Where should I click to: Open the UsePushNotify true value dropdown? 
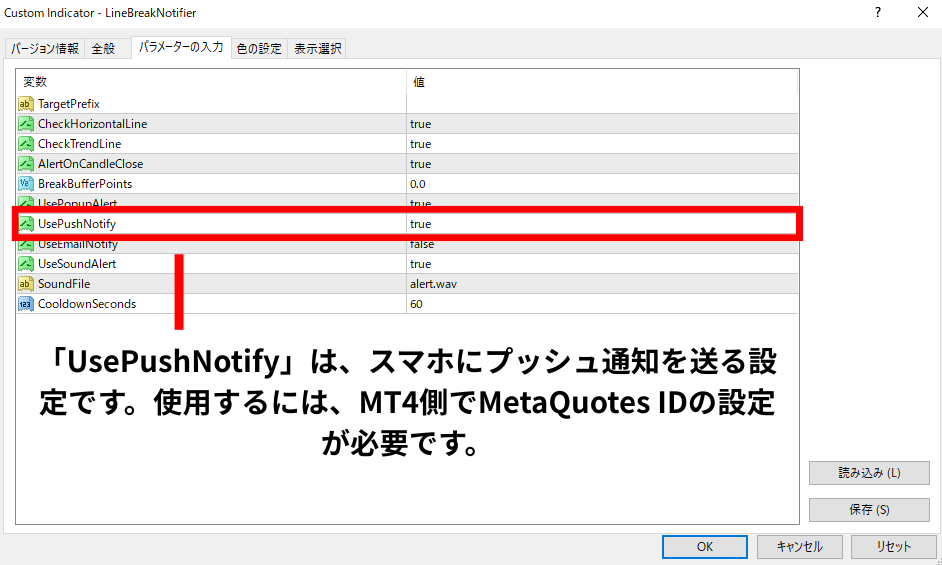tap(600, 224)
